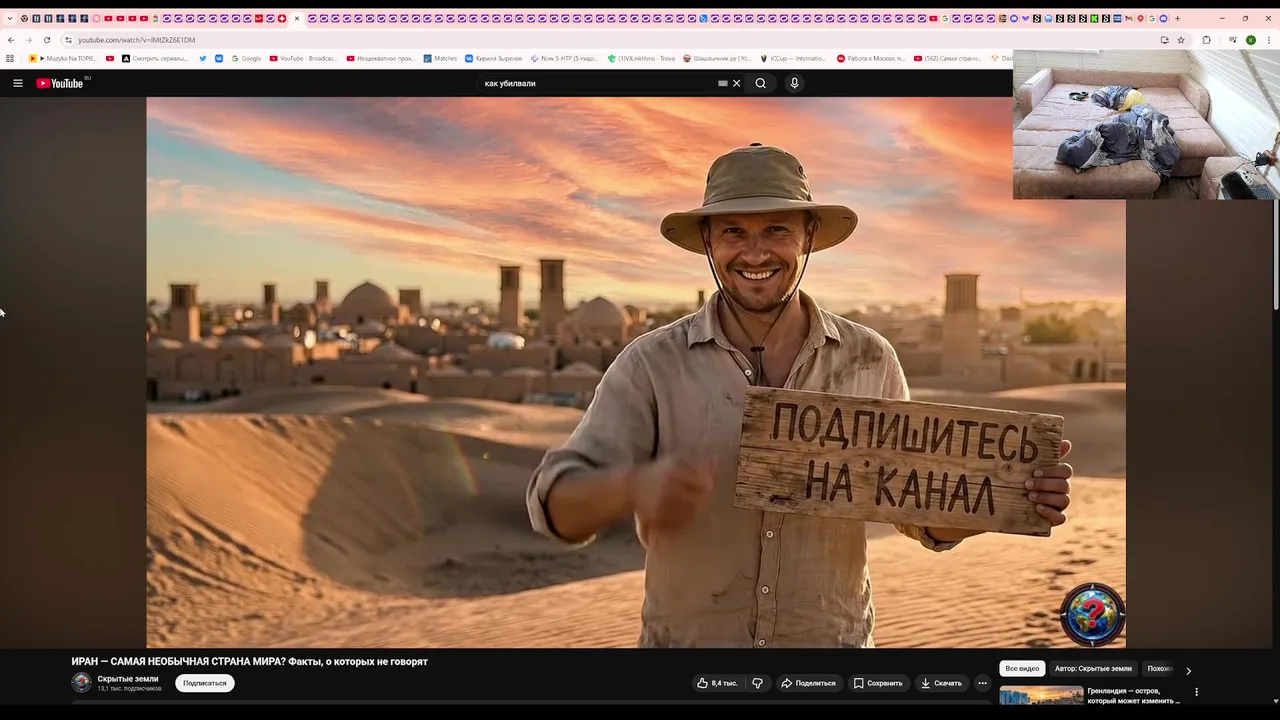Screen dimensions: 1280x720
Task: Open the on-screen keyboard icon in search
Action: (723, 83)
